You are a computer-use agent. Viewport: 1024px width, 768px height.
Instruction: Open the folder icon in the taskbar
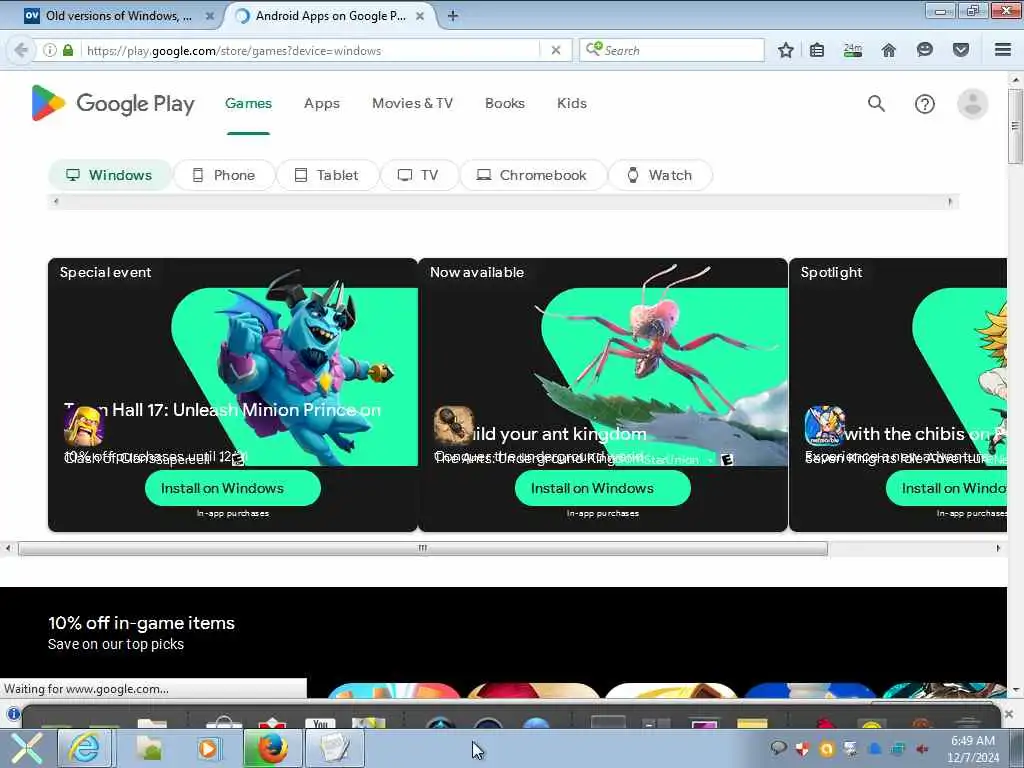pos(150,748)
